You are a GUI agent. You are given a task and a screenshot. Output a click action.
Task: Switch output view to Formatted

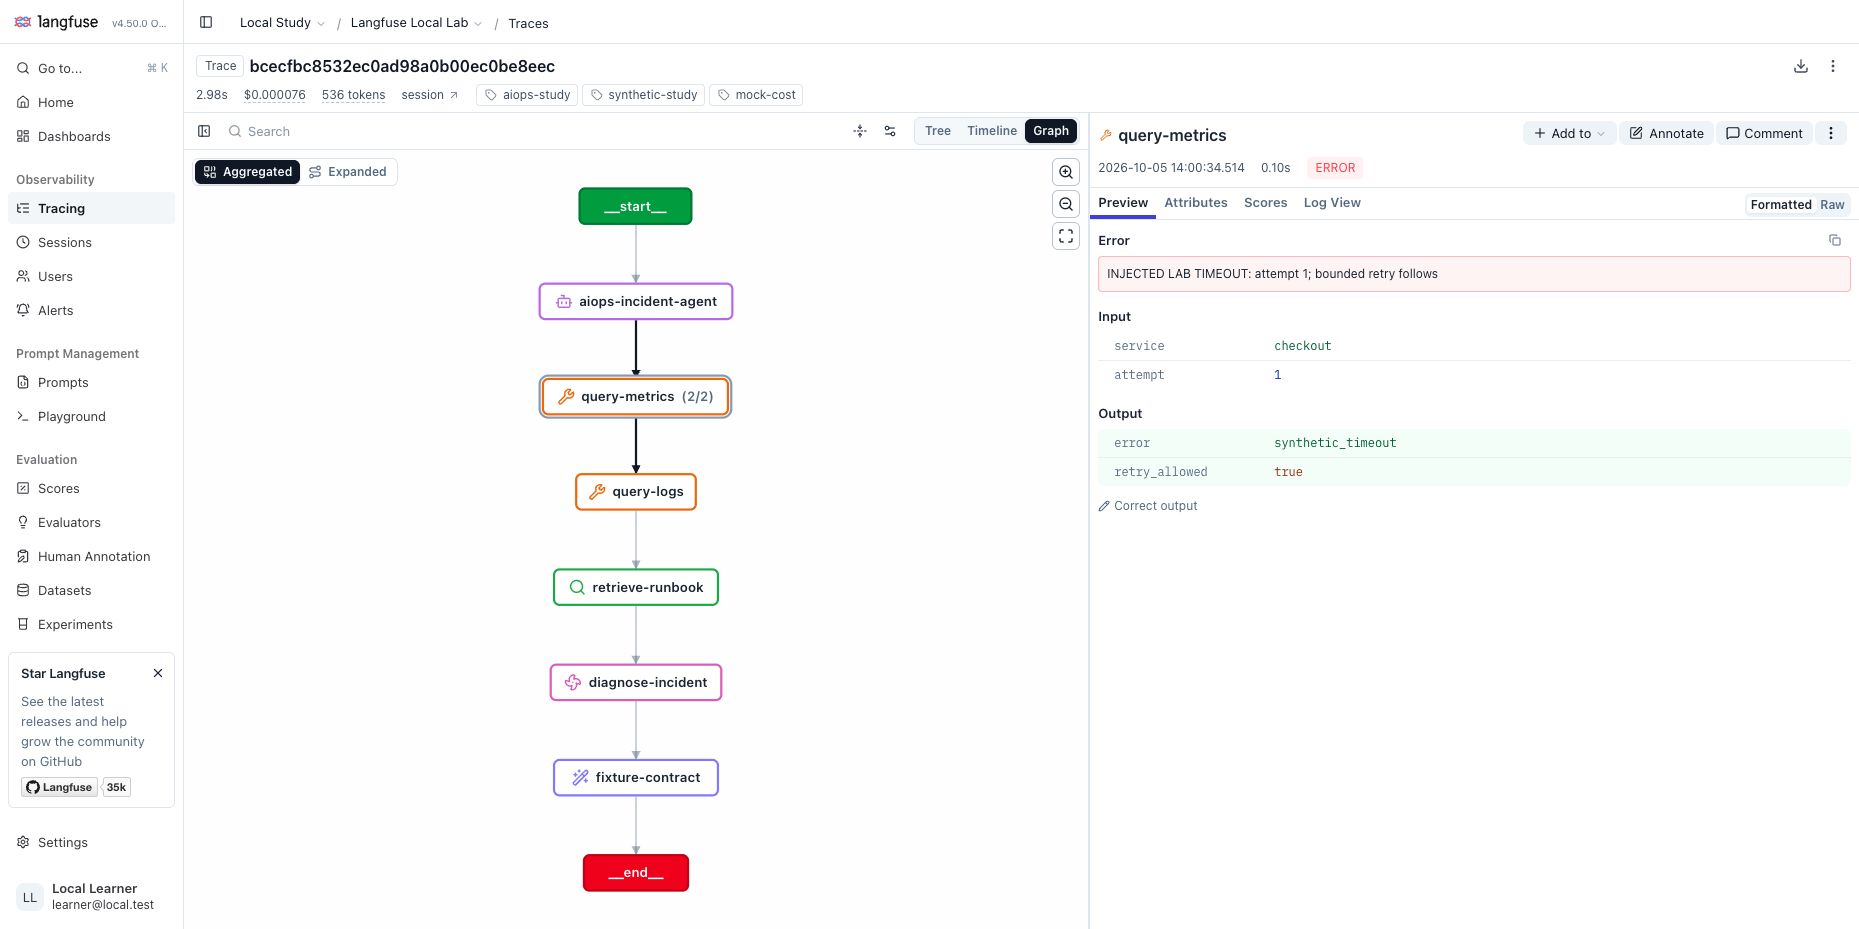1780,204
